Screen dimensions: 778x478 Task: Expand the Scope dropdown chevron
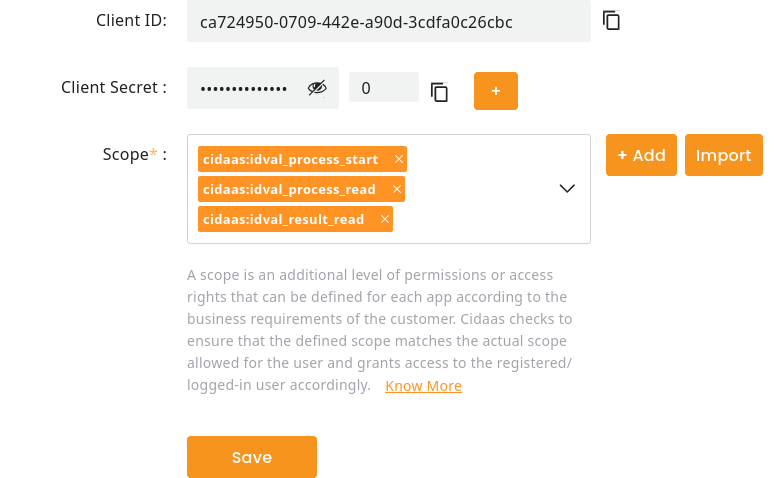[567, 188]
